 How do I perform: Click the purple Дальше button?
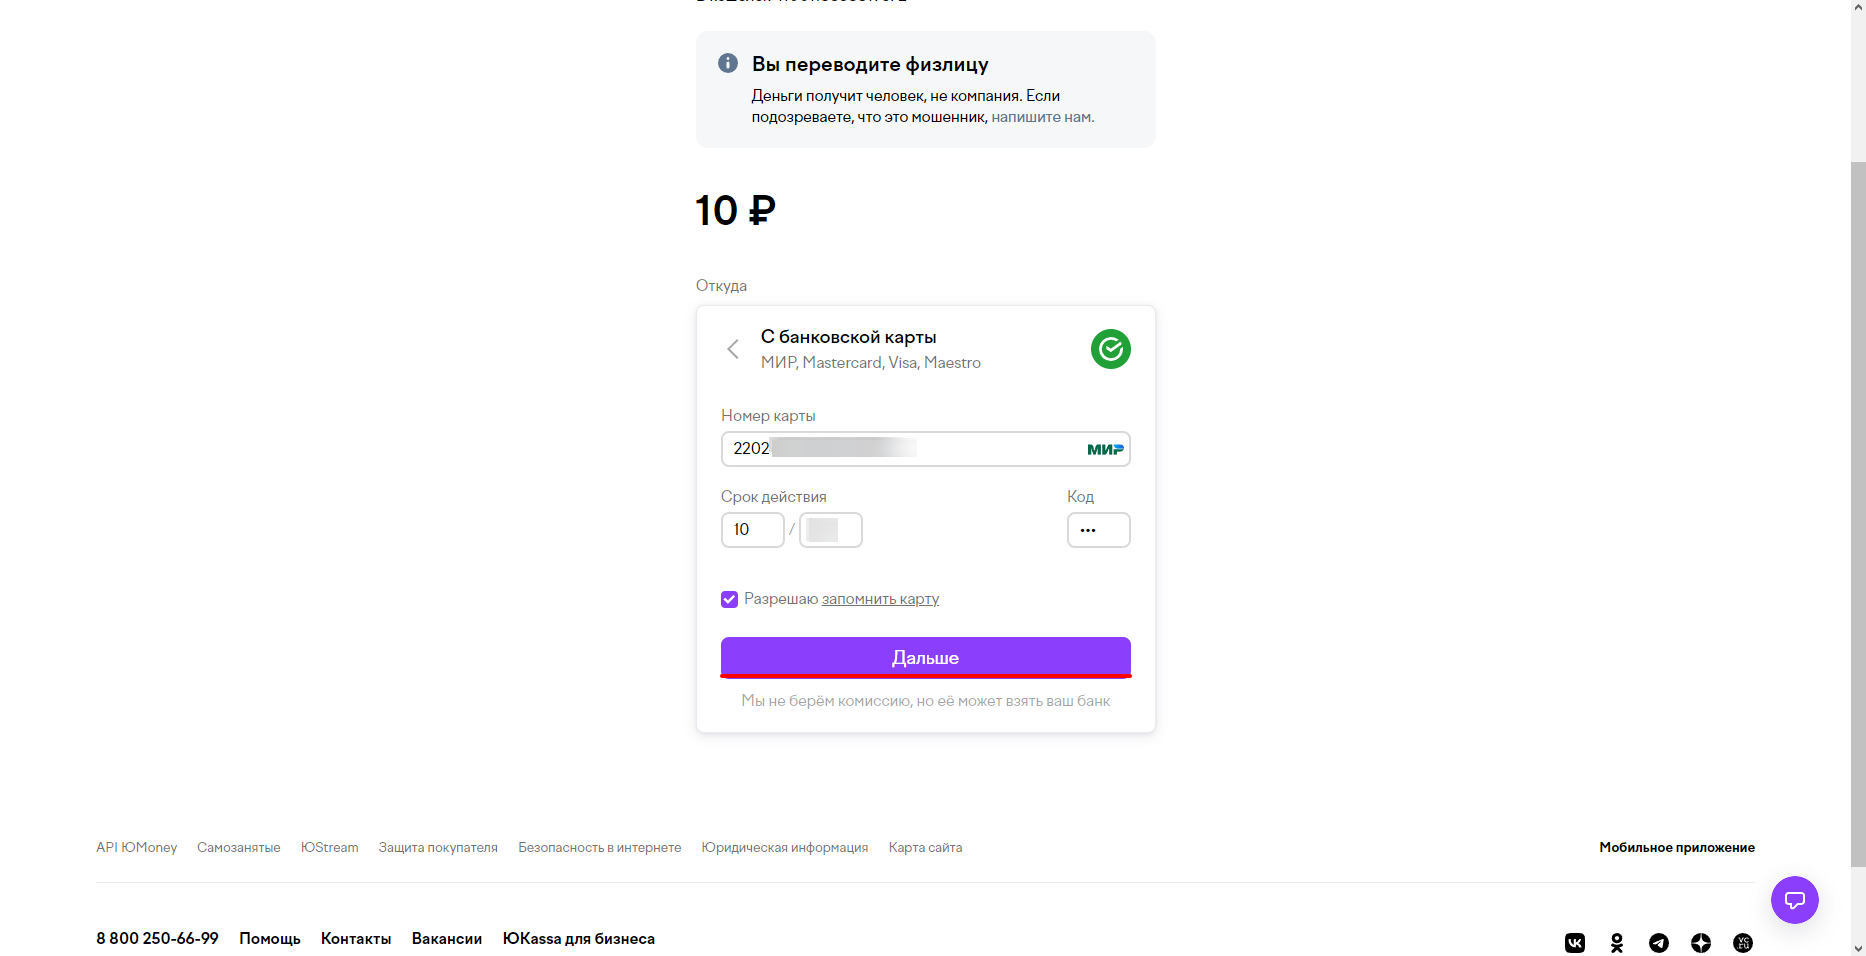pos(926,657)
